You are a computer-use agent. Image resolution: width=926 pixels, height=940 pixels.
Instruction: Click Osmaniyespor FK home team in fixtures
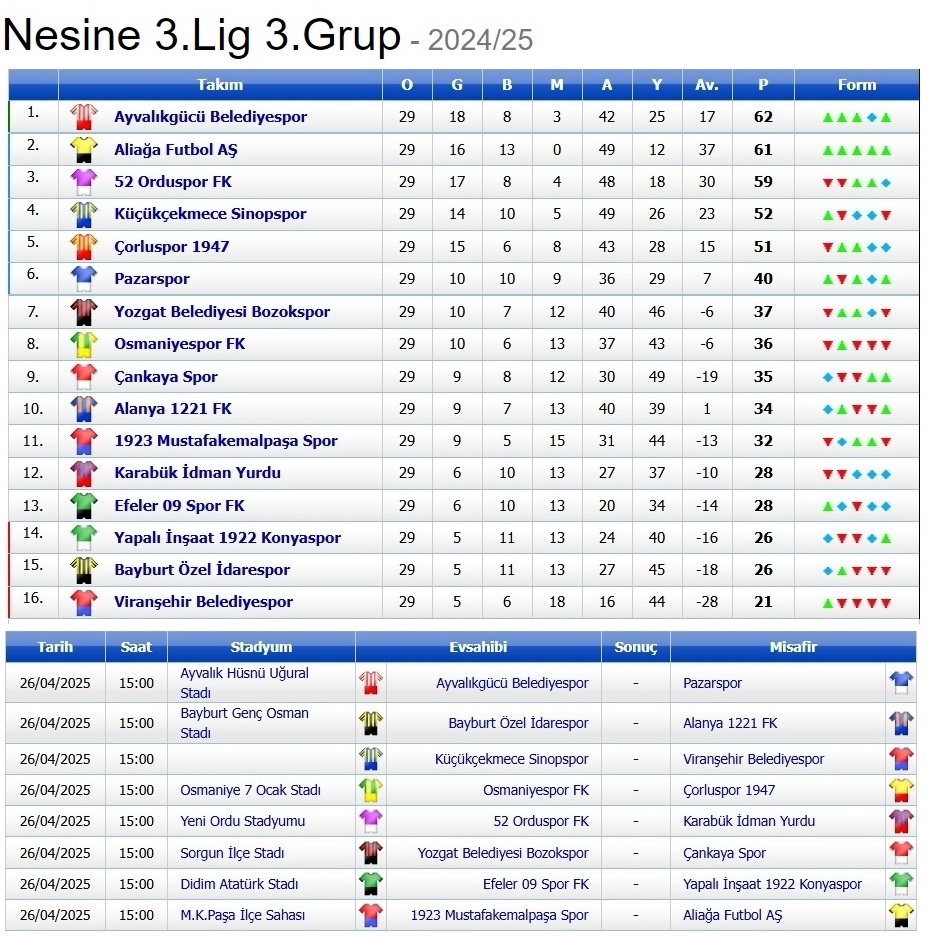coord(535,790)
